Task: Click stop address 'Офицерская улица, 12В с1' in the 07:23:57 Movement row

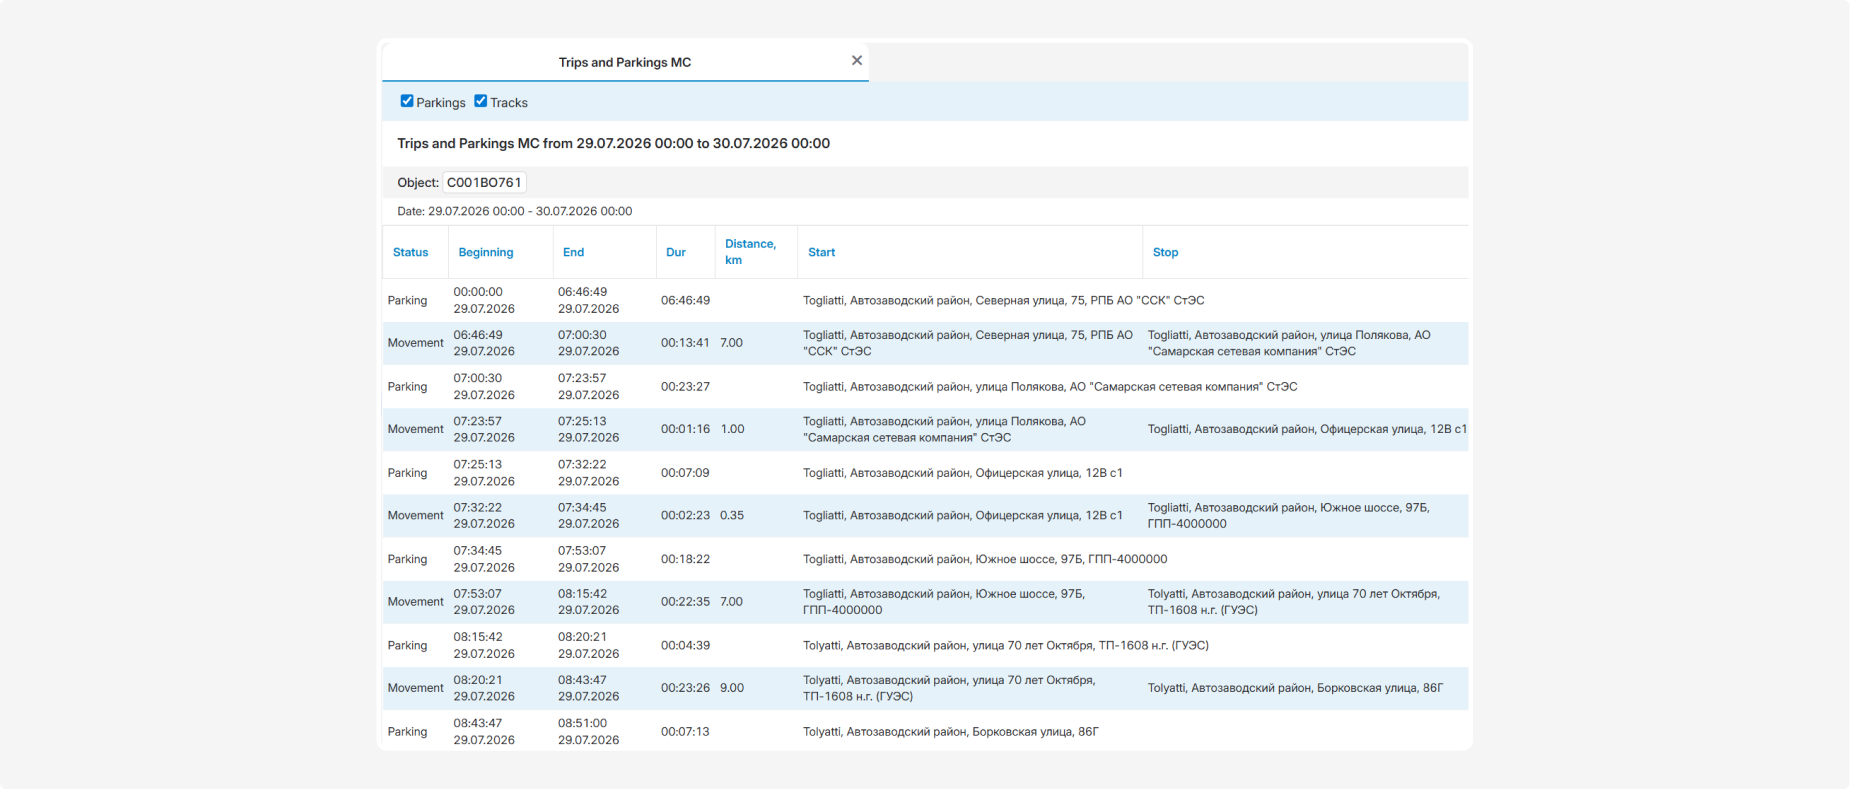Action: pyautogui.click(x=1393, y=429)
